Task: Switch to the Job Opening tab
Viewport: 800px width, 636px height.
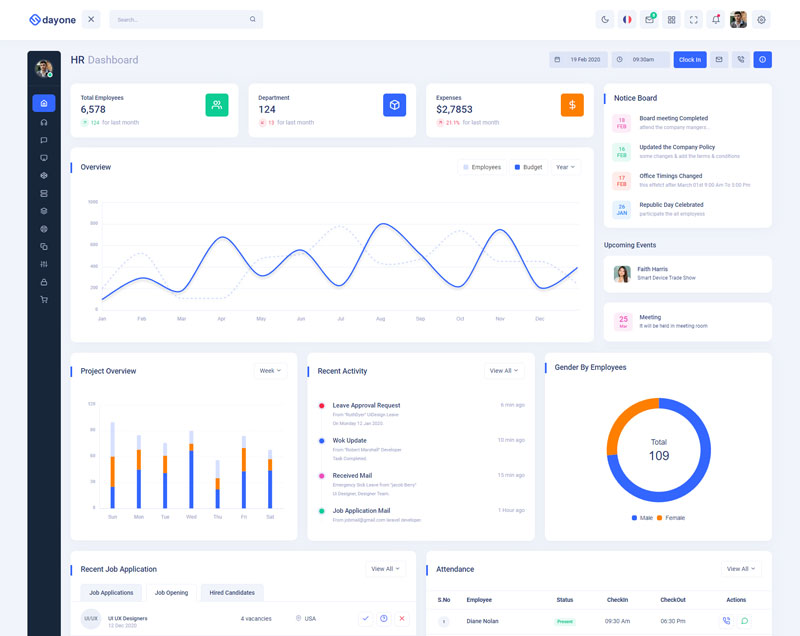Action: point(171,593)
